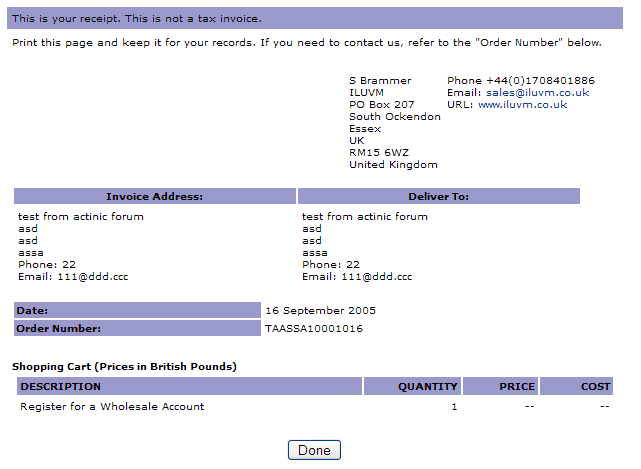
Task: Click the Order Number label cell
Action: click(136, 328)
